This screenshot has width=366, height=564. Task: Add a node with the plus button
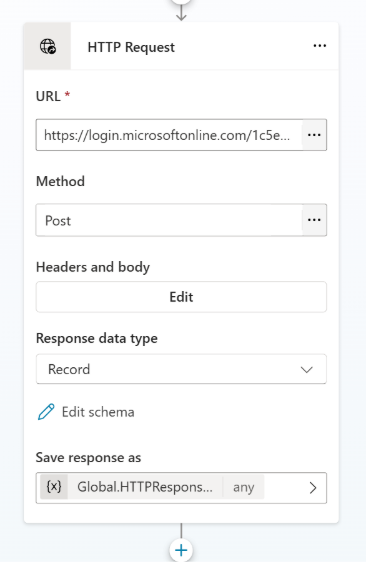[x=181, y=550]
